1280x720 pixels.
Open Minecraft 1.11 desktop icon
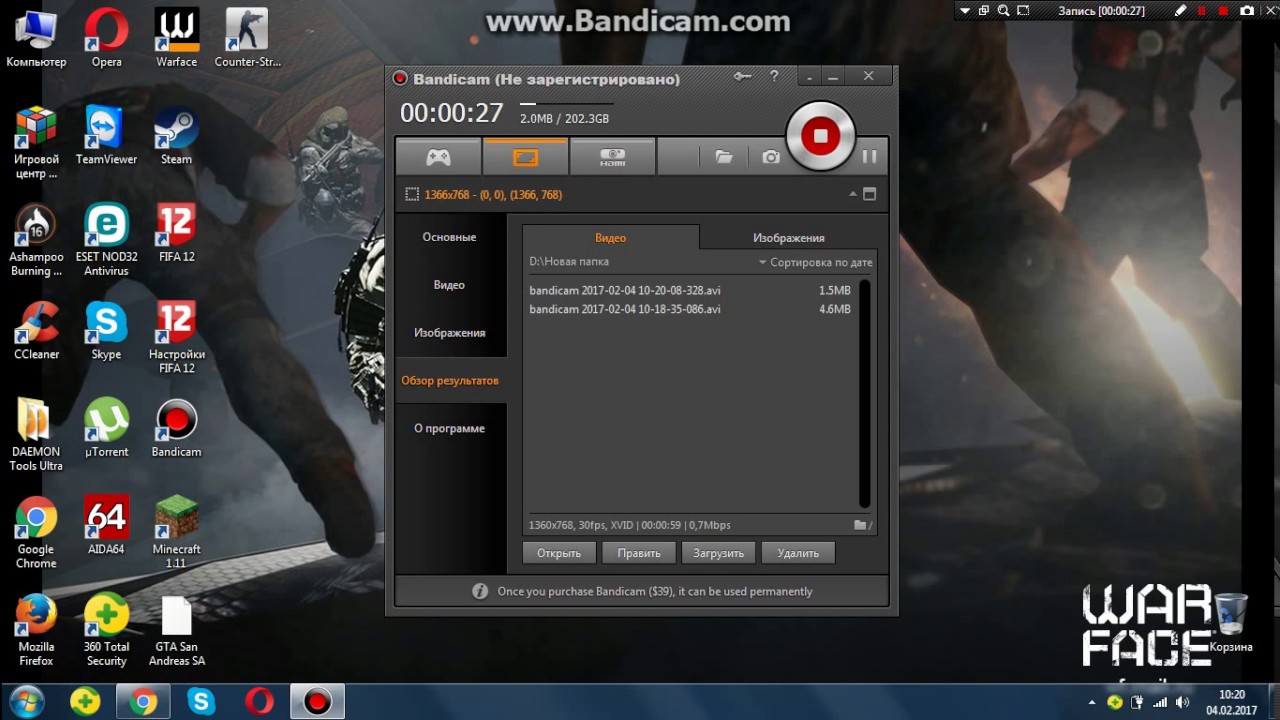pos(177,532)
